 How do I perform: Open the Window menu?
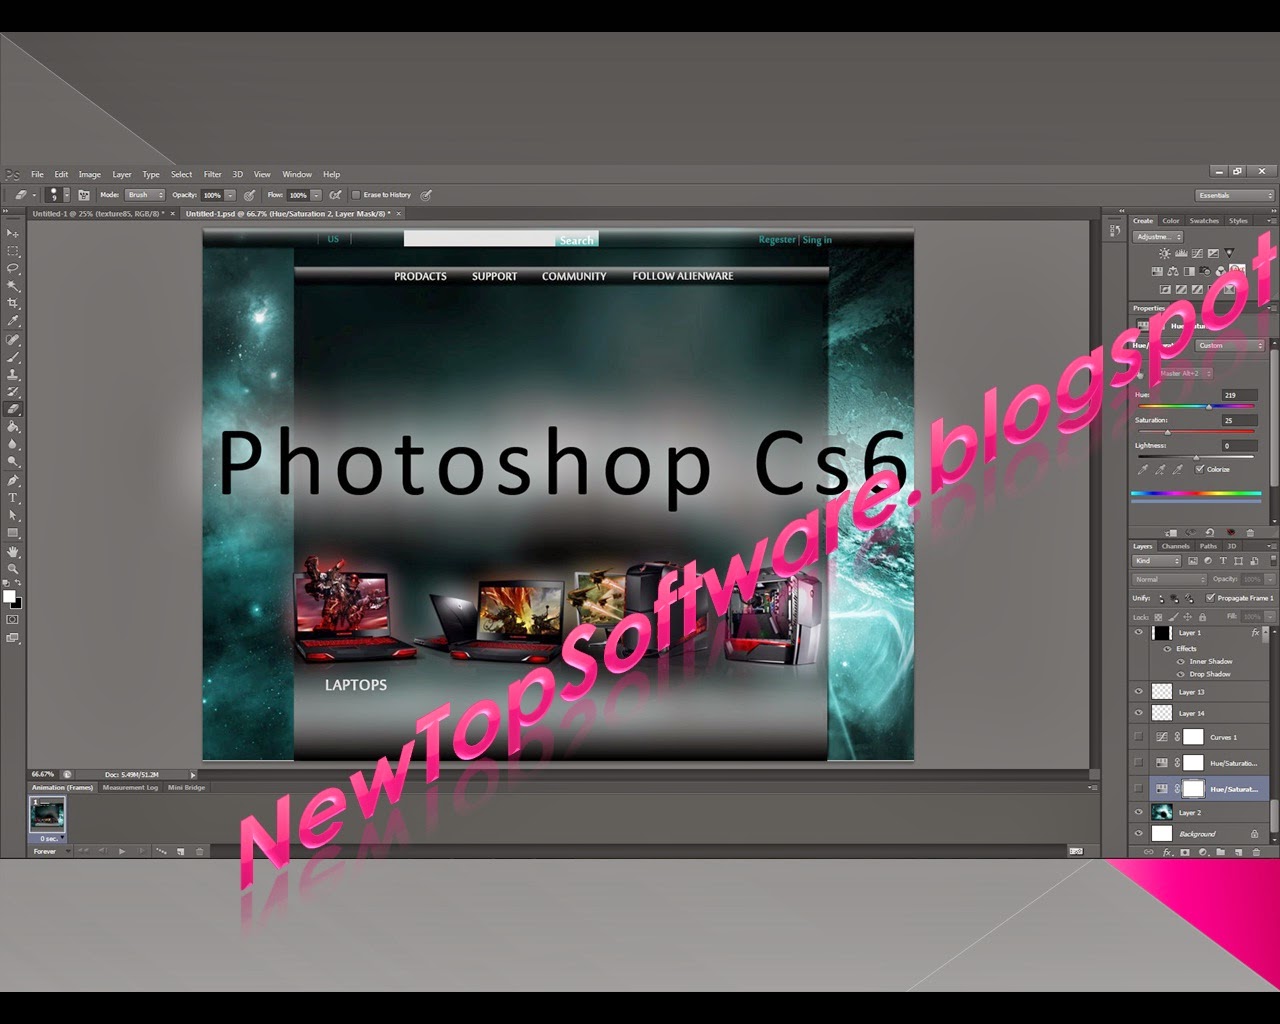(297, 174)
